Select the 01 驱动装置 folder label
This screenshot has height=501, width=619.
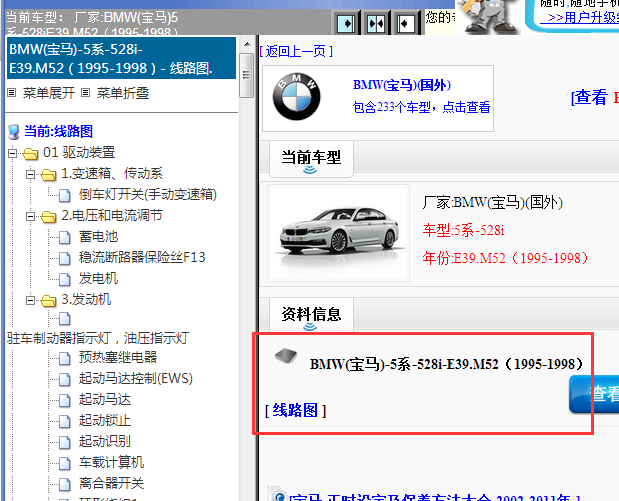(79, 152)
